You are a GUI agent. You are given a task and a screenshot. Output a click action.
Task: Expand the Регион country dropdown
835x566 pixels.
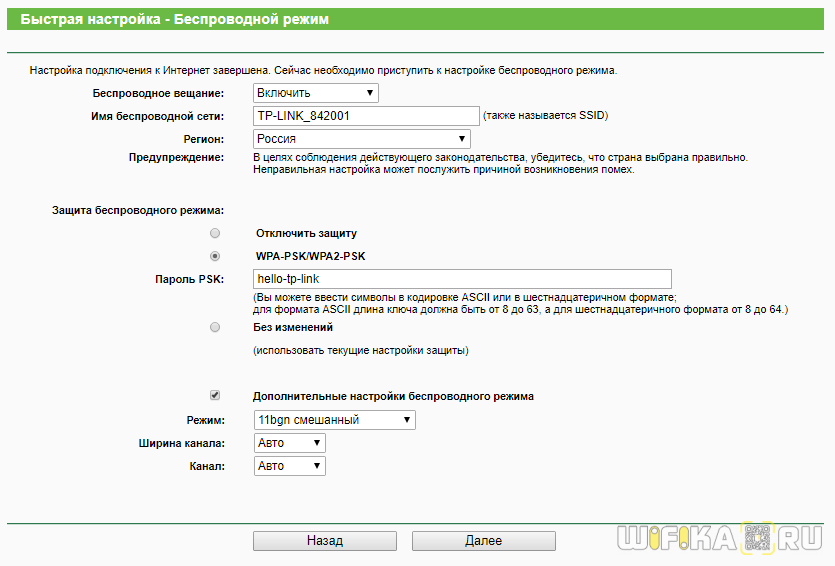click(361, 139)
